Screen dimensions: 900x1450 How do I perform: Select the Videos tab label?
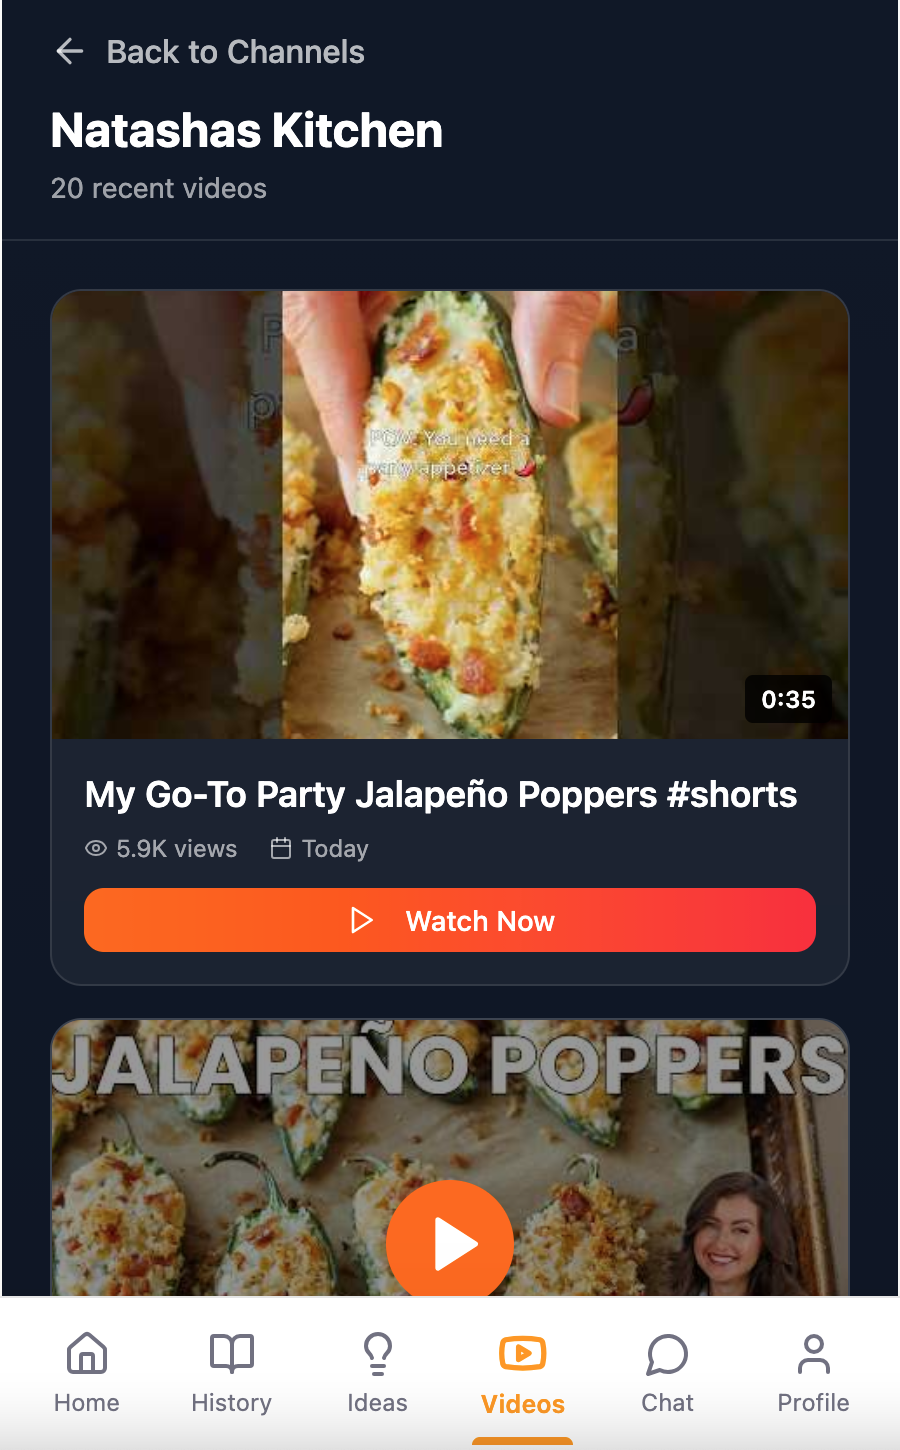point(523,1404)
